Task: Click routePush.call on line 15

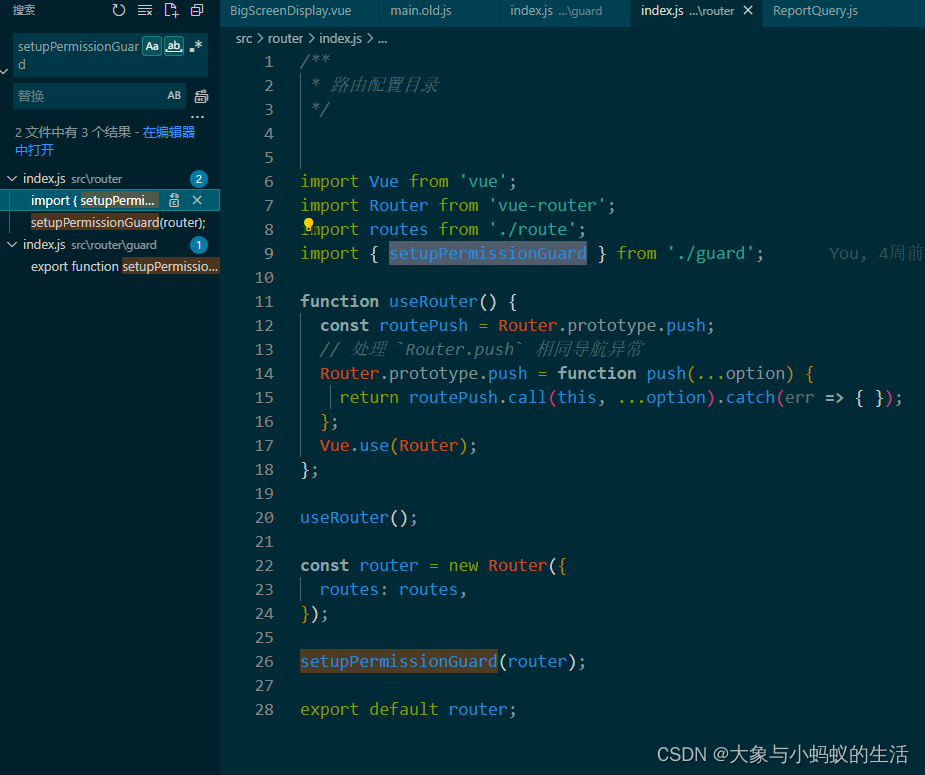Action: click(x=478, y=398)
